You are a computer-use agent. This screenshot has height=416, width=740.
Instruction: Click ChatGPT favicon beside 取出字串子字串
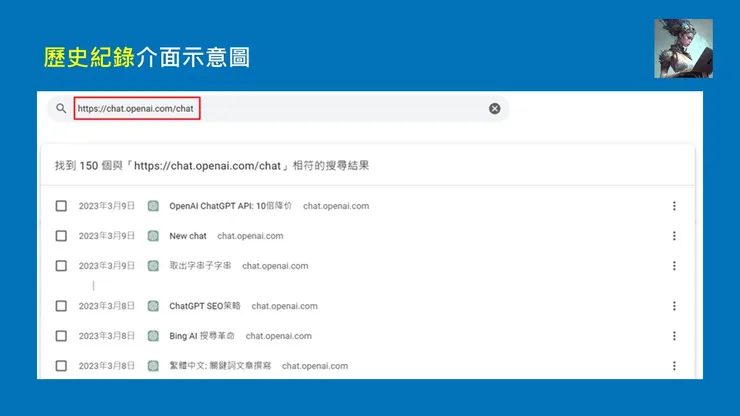point(153,266)
